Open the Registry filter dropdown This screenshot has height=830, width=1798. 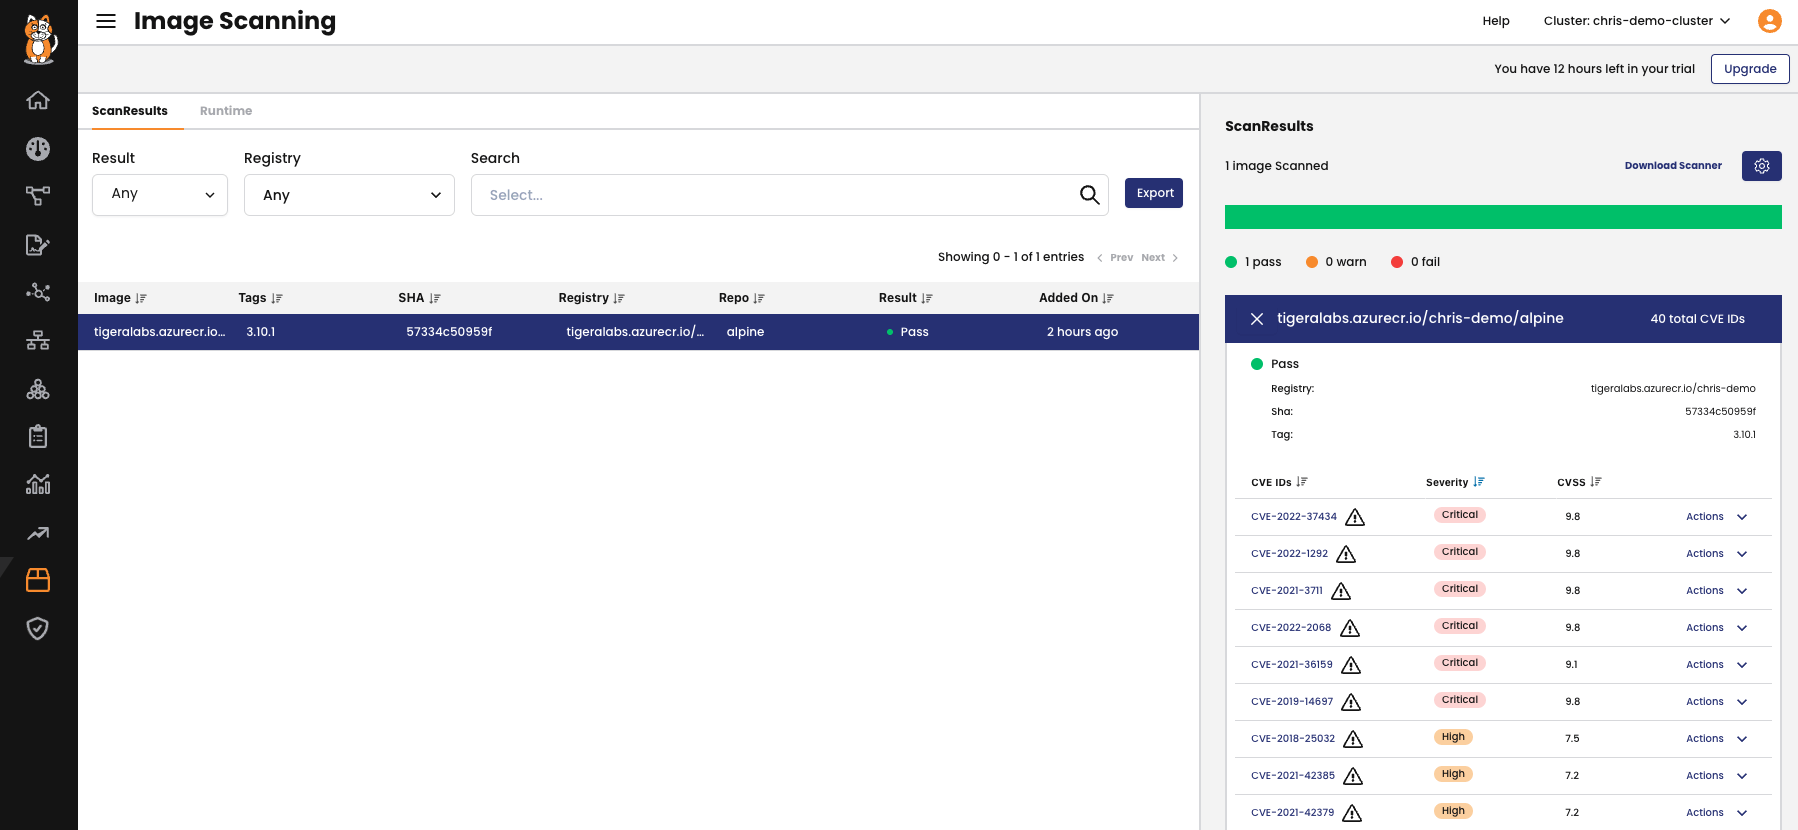click(x=349, y=195)
